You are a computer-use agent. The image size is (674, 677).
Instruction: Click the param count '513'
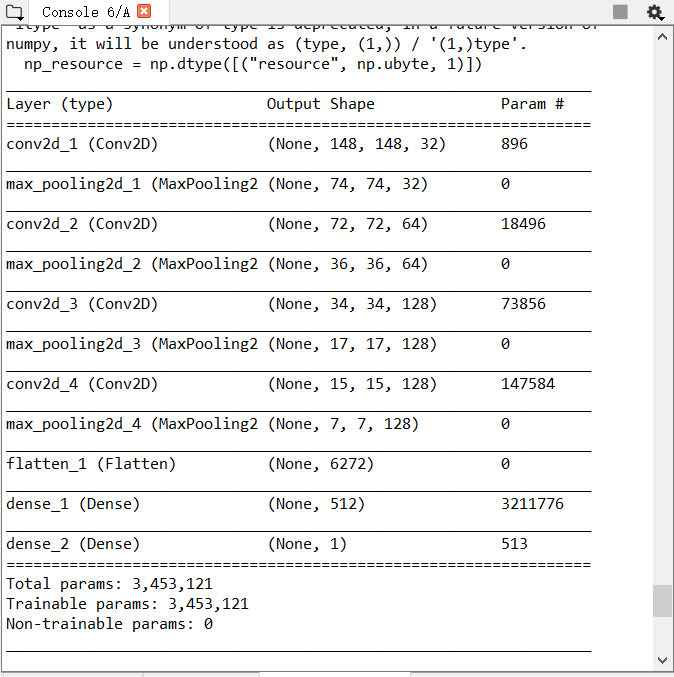pos(514,544)
